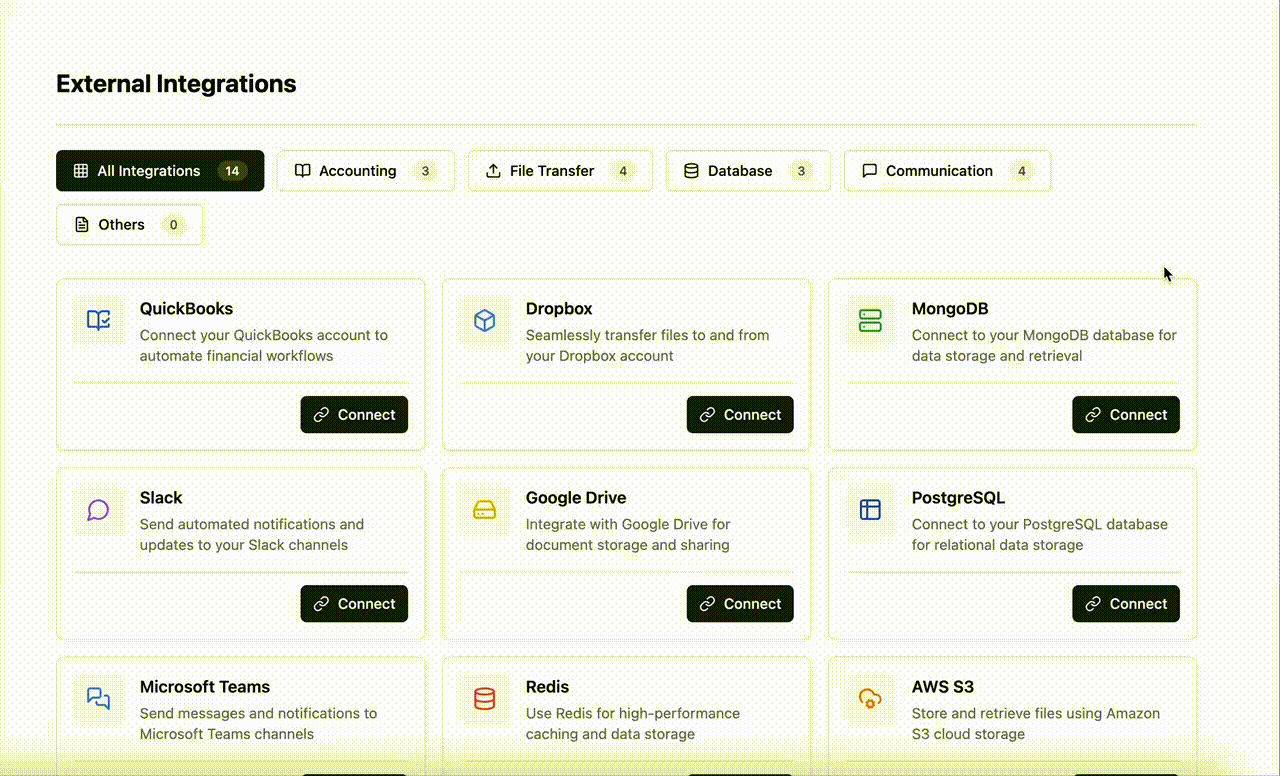This screenshot has height=776, width=1280.
Task: Click the Microsoft Teams messages icon
Action: tap(98, 698)
